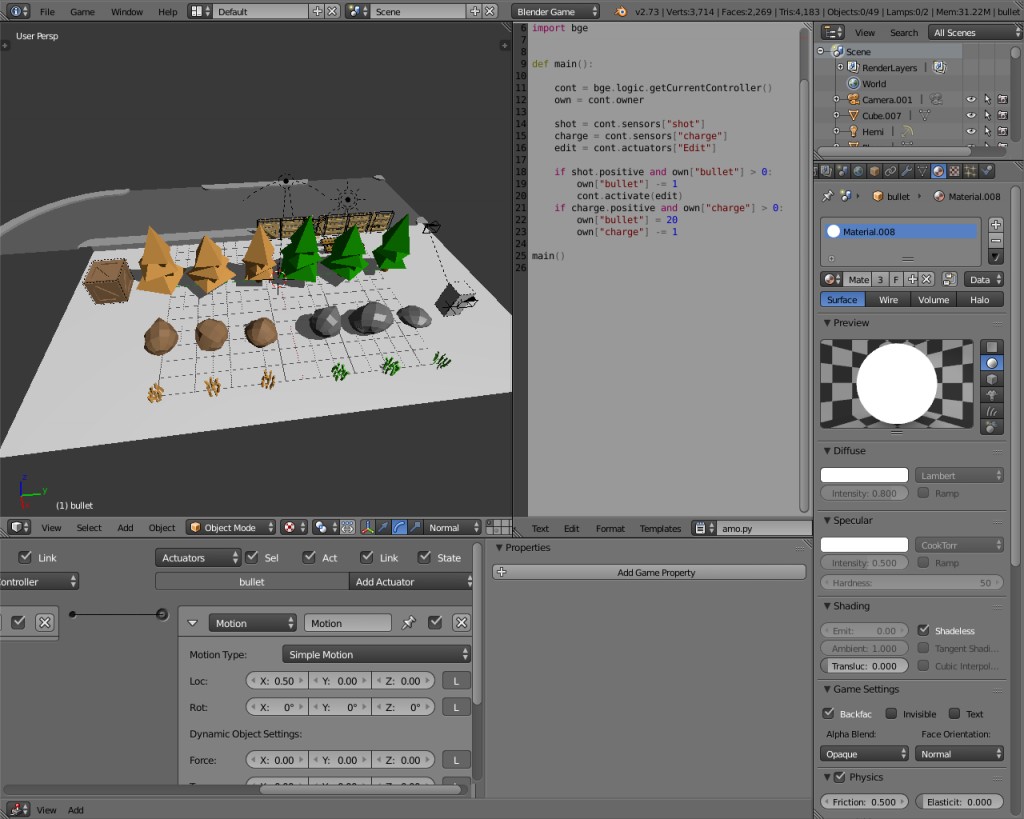Image resolution: width=1024 pixels, height=819 pixels.
Task: Select the Modifiers wrench icon
Action: pos(906,172)
